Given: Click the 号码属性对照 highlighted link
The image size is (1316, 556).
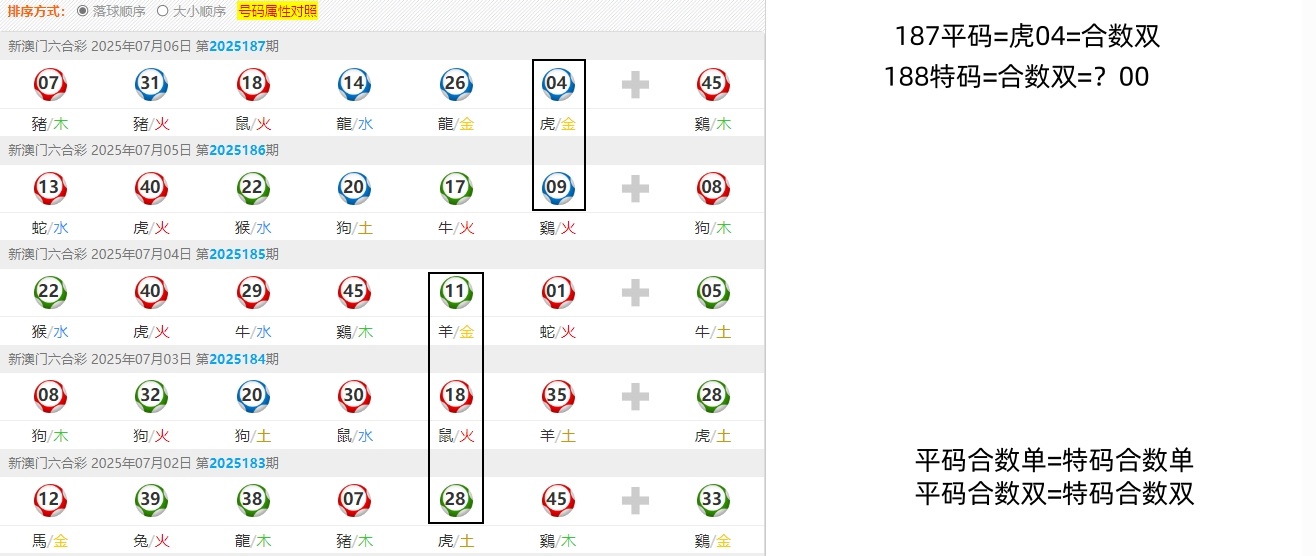Looking at the screenshot, I should pos(277,12).
